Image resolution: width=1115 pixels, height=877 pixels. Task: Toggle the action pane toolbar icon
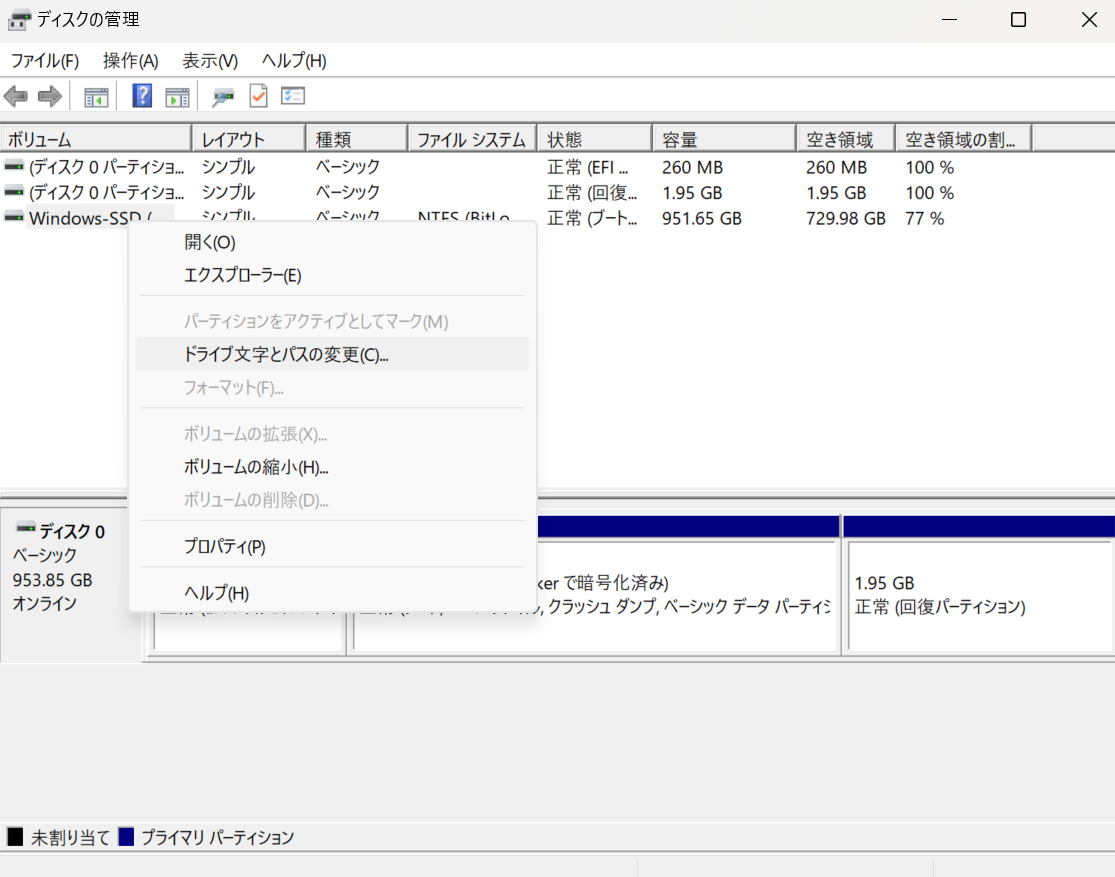click(177, 96)
